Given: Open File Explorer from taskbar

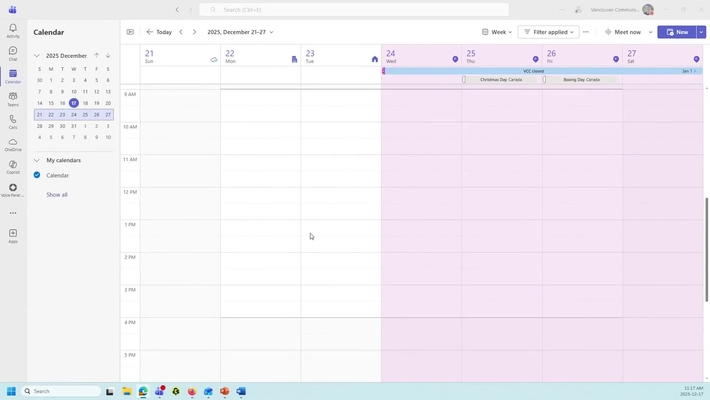Looking at the screenshot, I should point(126,391).
